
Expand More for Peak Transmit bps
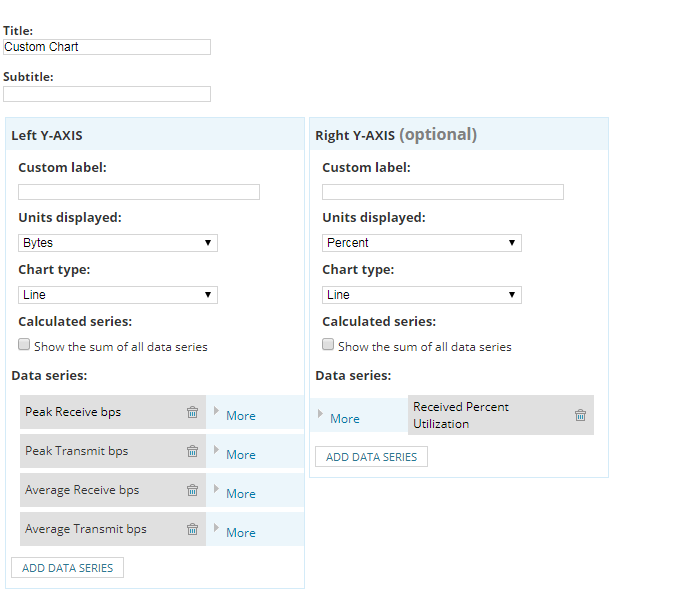(x=240, y=454)
